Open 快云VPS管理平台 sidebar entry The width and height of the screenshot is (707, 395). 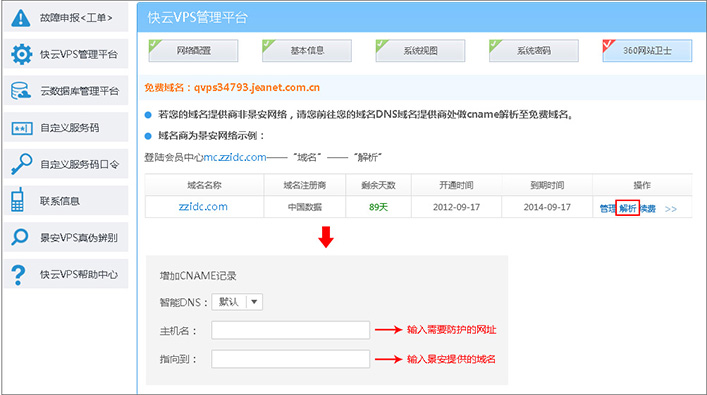point(66,54)
